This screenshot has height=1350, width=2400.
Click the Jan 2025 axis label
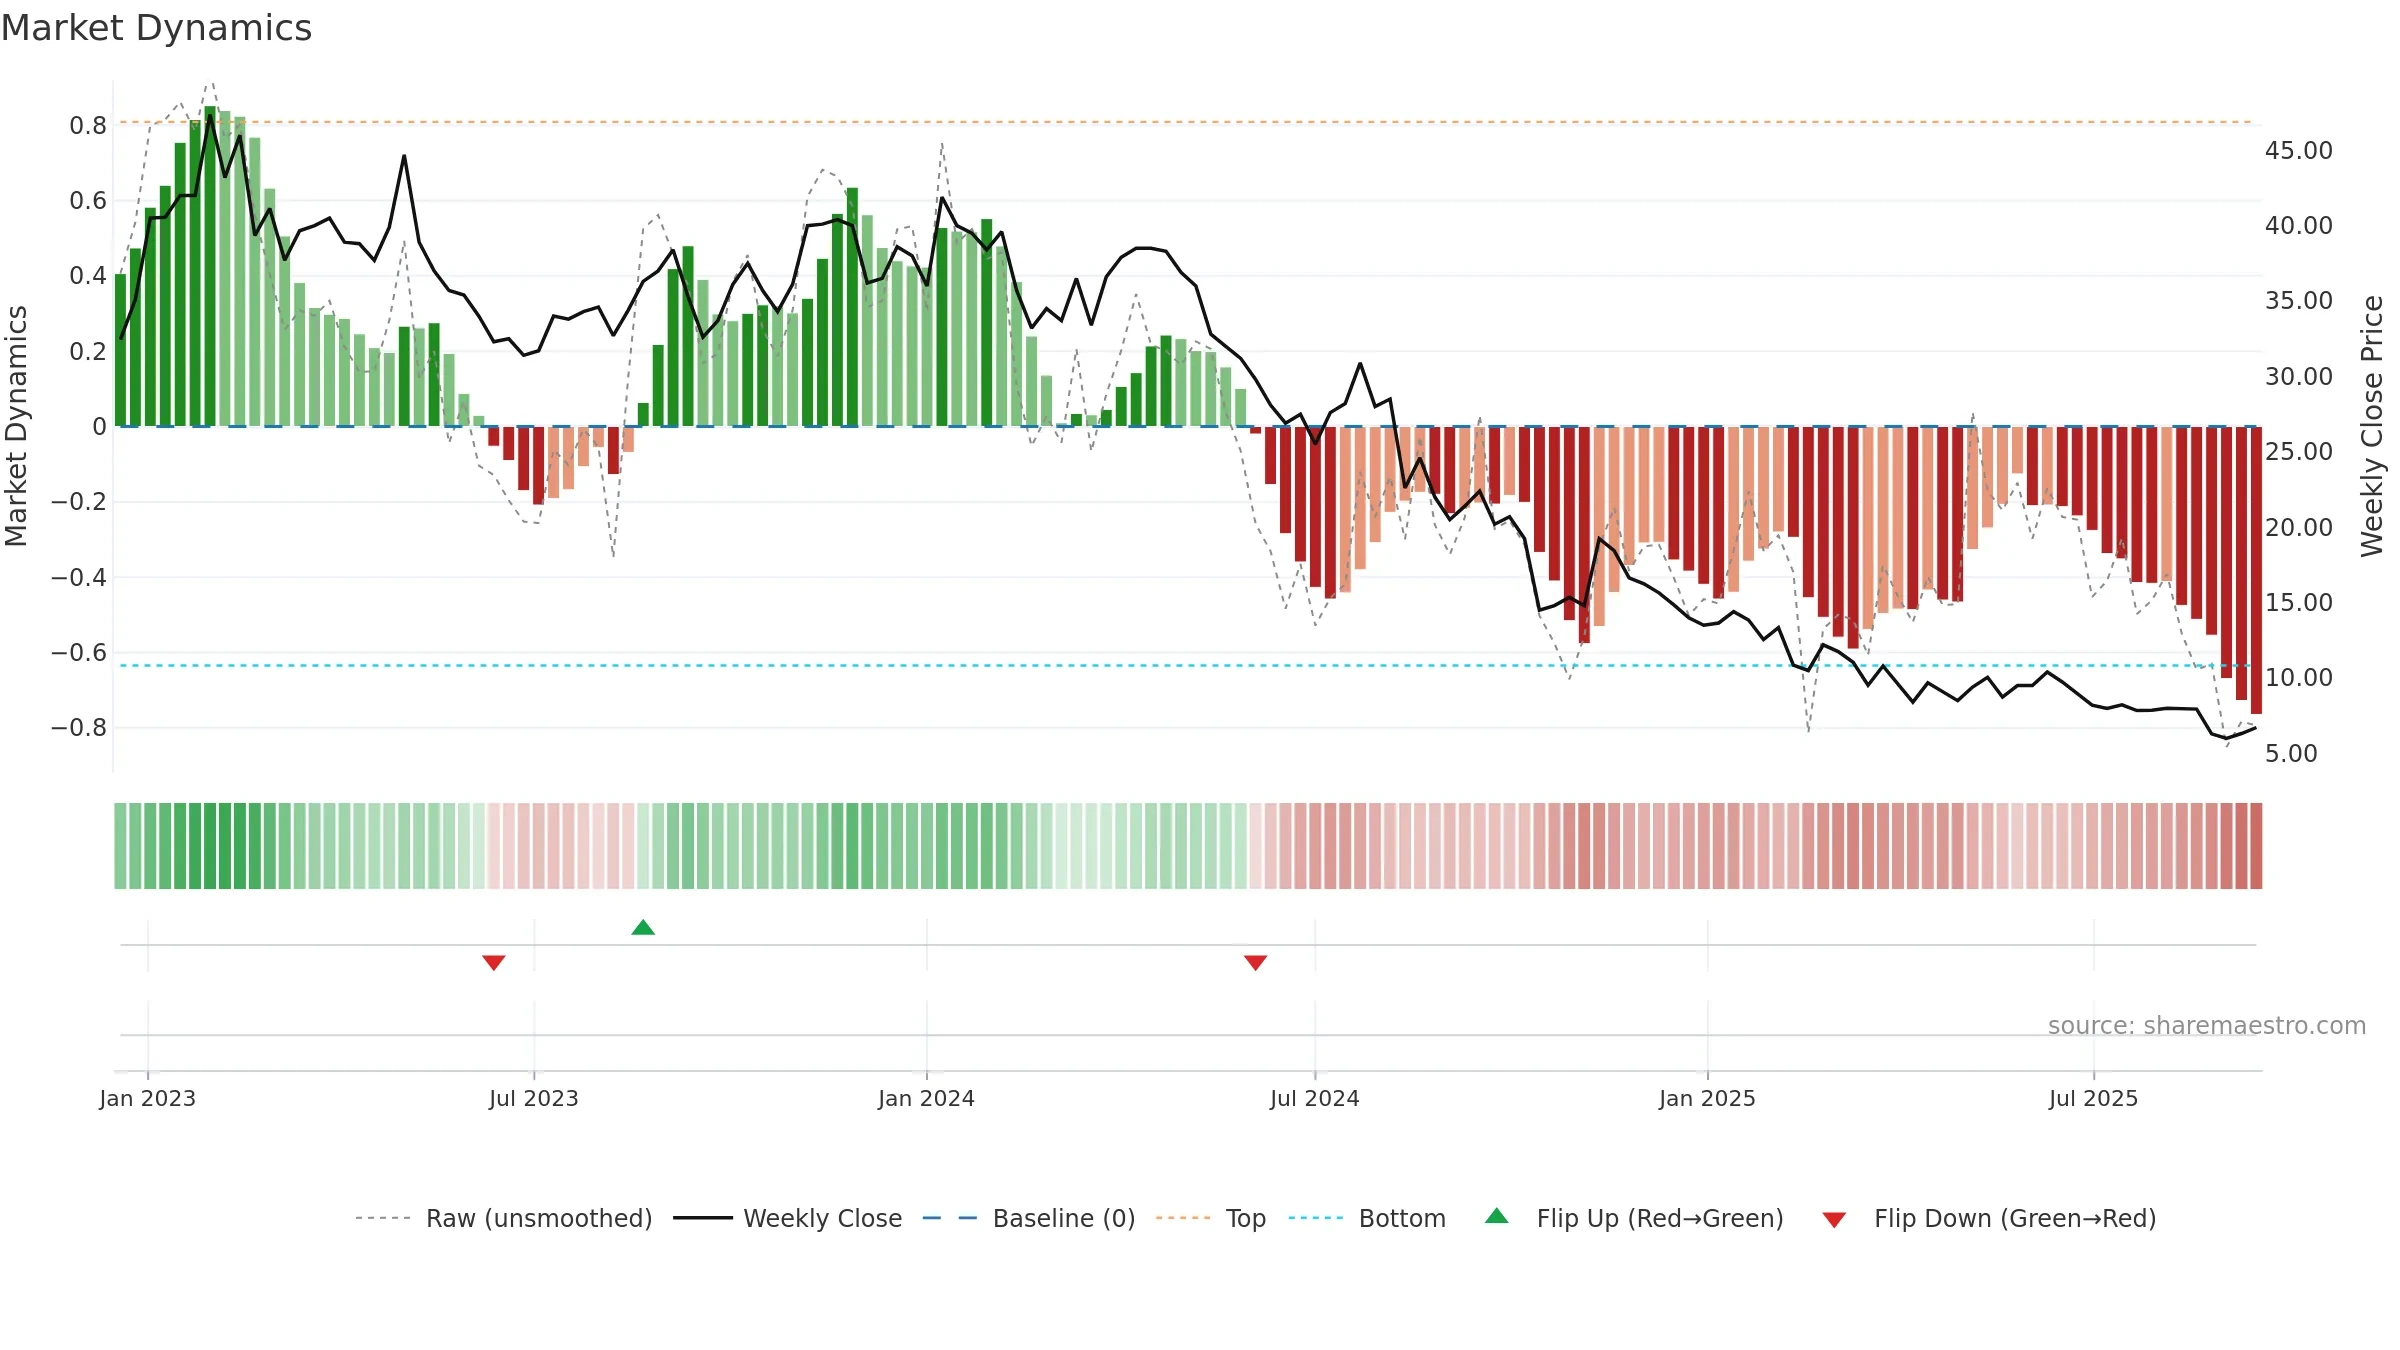1708,1098
